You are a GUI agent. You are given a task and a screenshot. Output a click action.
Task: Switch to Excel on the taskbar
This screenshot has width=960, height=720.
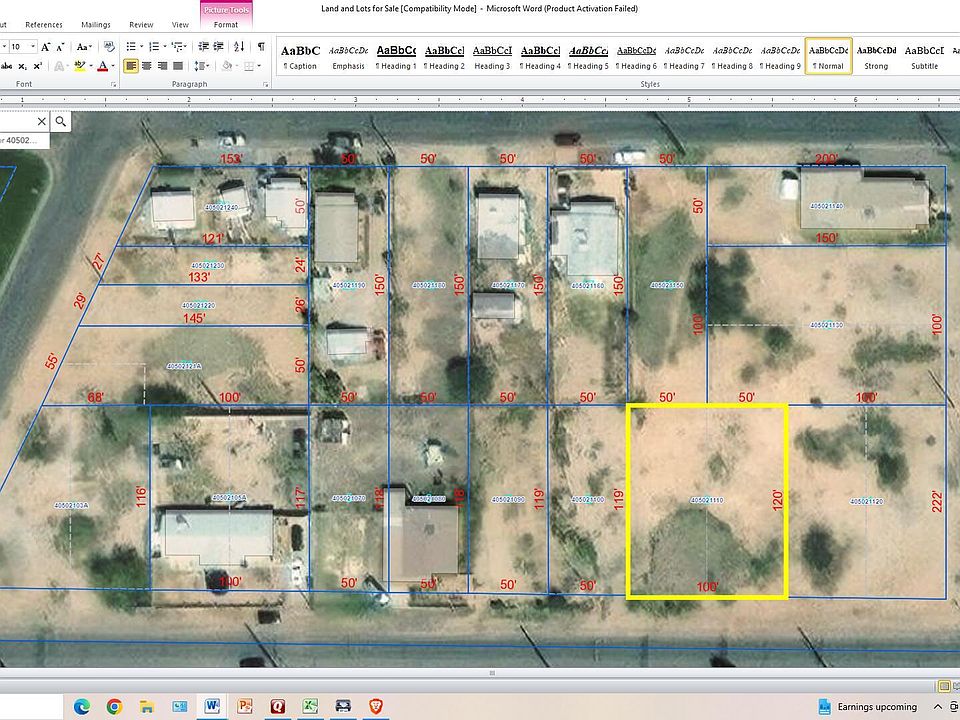(x=310, y=707)
